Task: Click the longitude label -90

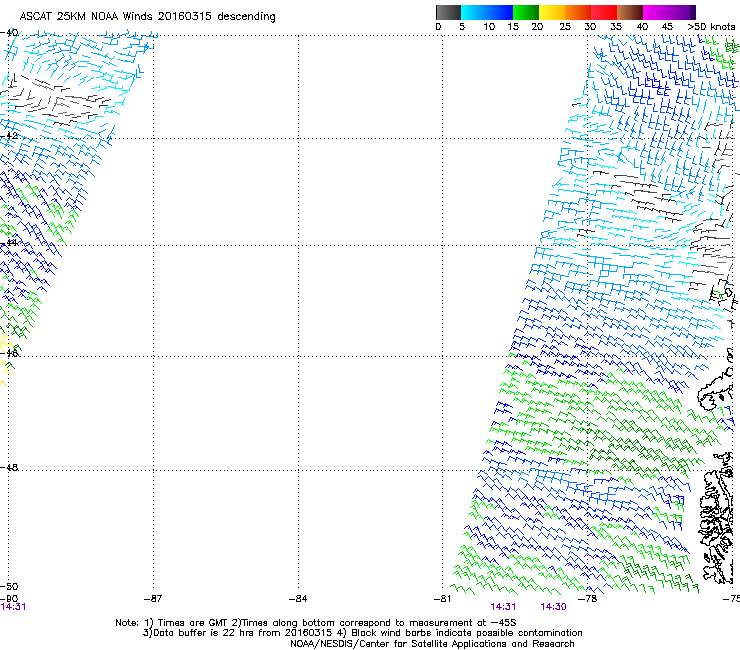Action: [x=9, y=599]
